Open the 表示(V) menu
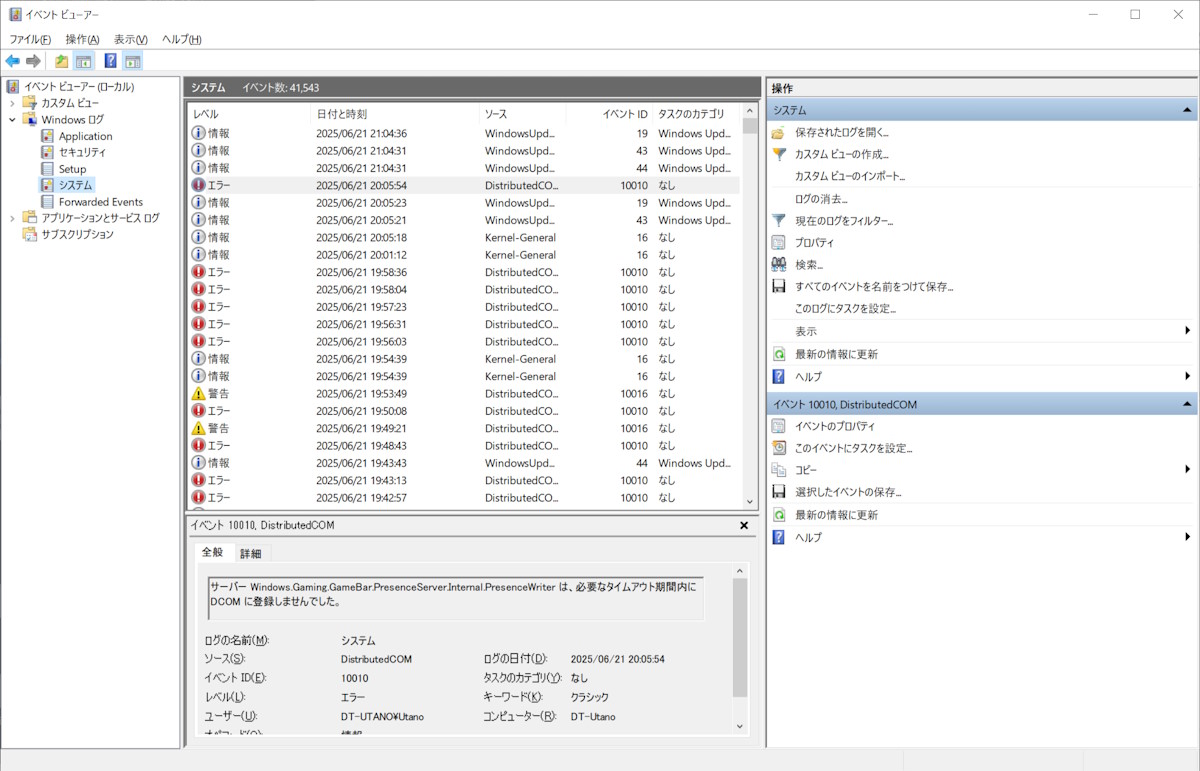 click(x=131, y=39)
